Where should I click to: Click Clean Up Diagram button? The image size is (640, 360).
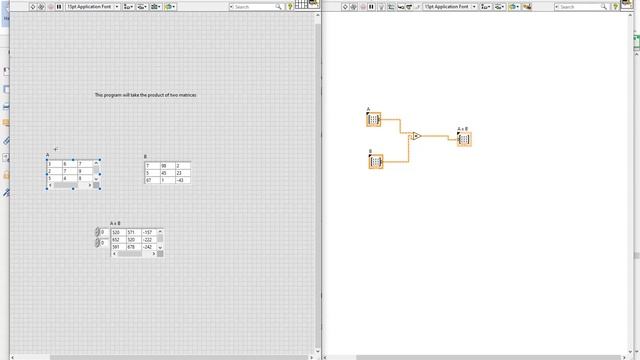527,7
